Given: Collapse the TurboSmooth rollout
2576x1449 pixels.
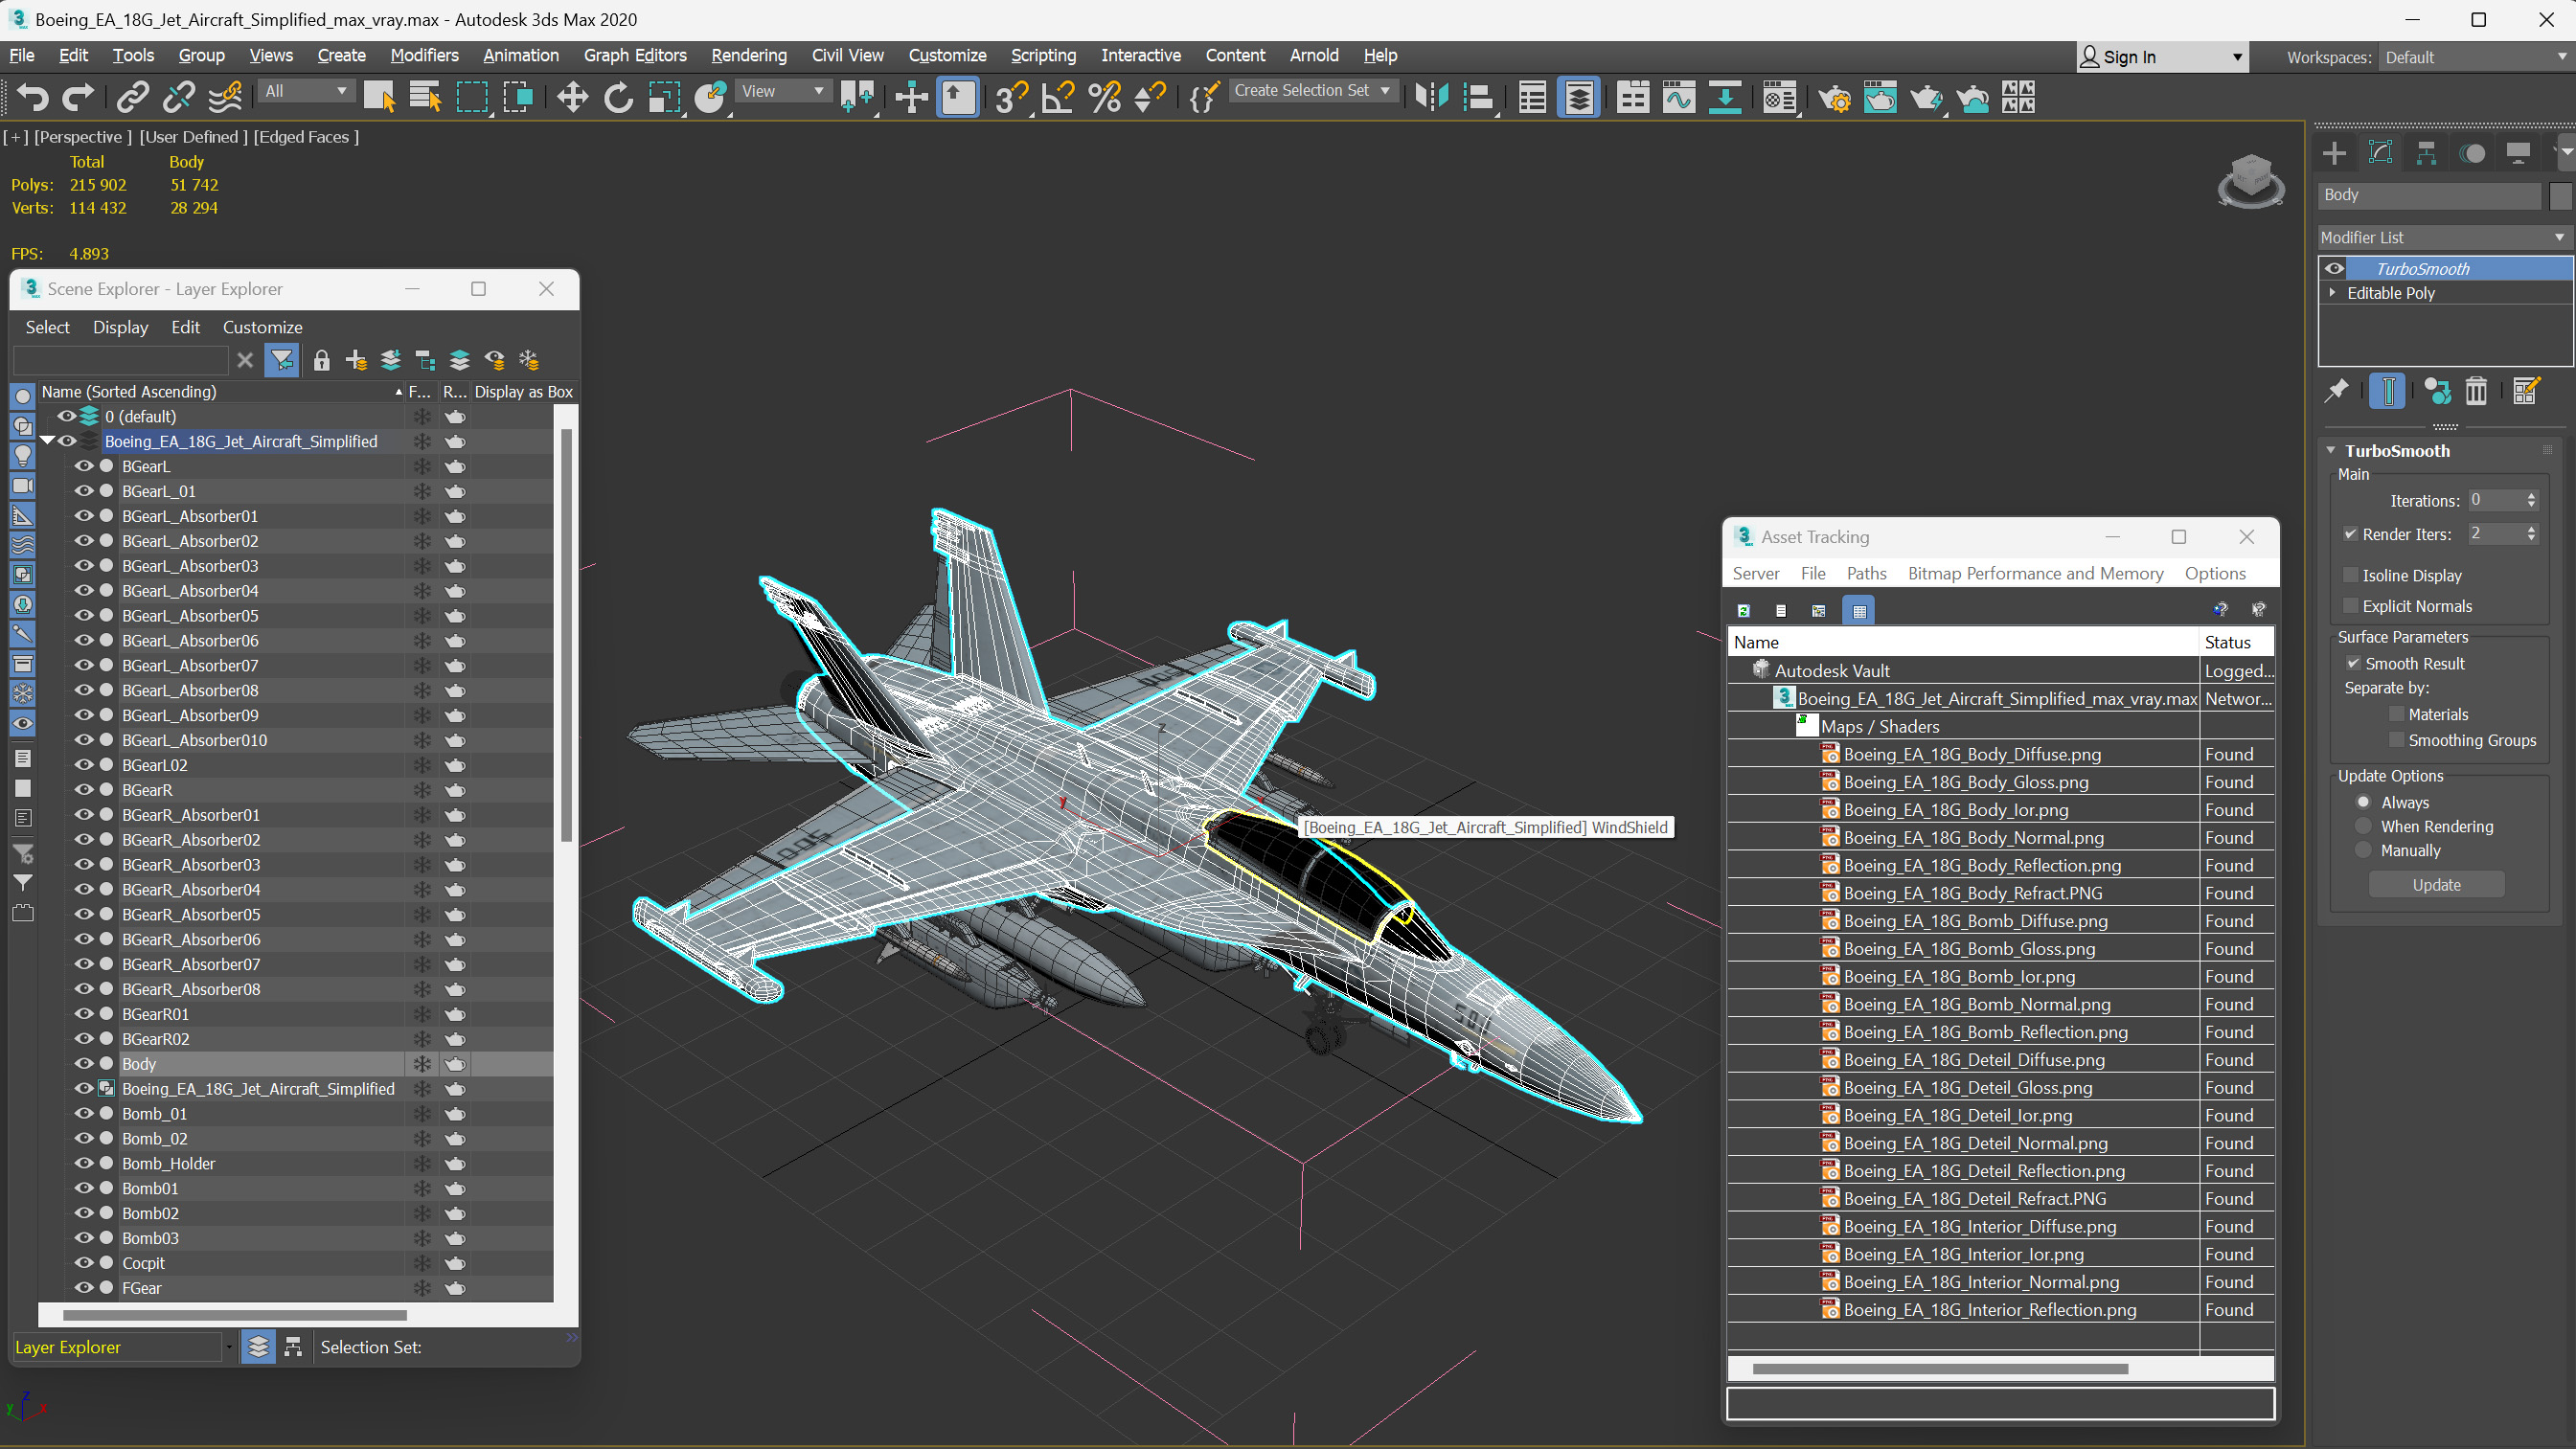Looking at the screenshot, I should point(2331,451).
